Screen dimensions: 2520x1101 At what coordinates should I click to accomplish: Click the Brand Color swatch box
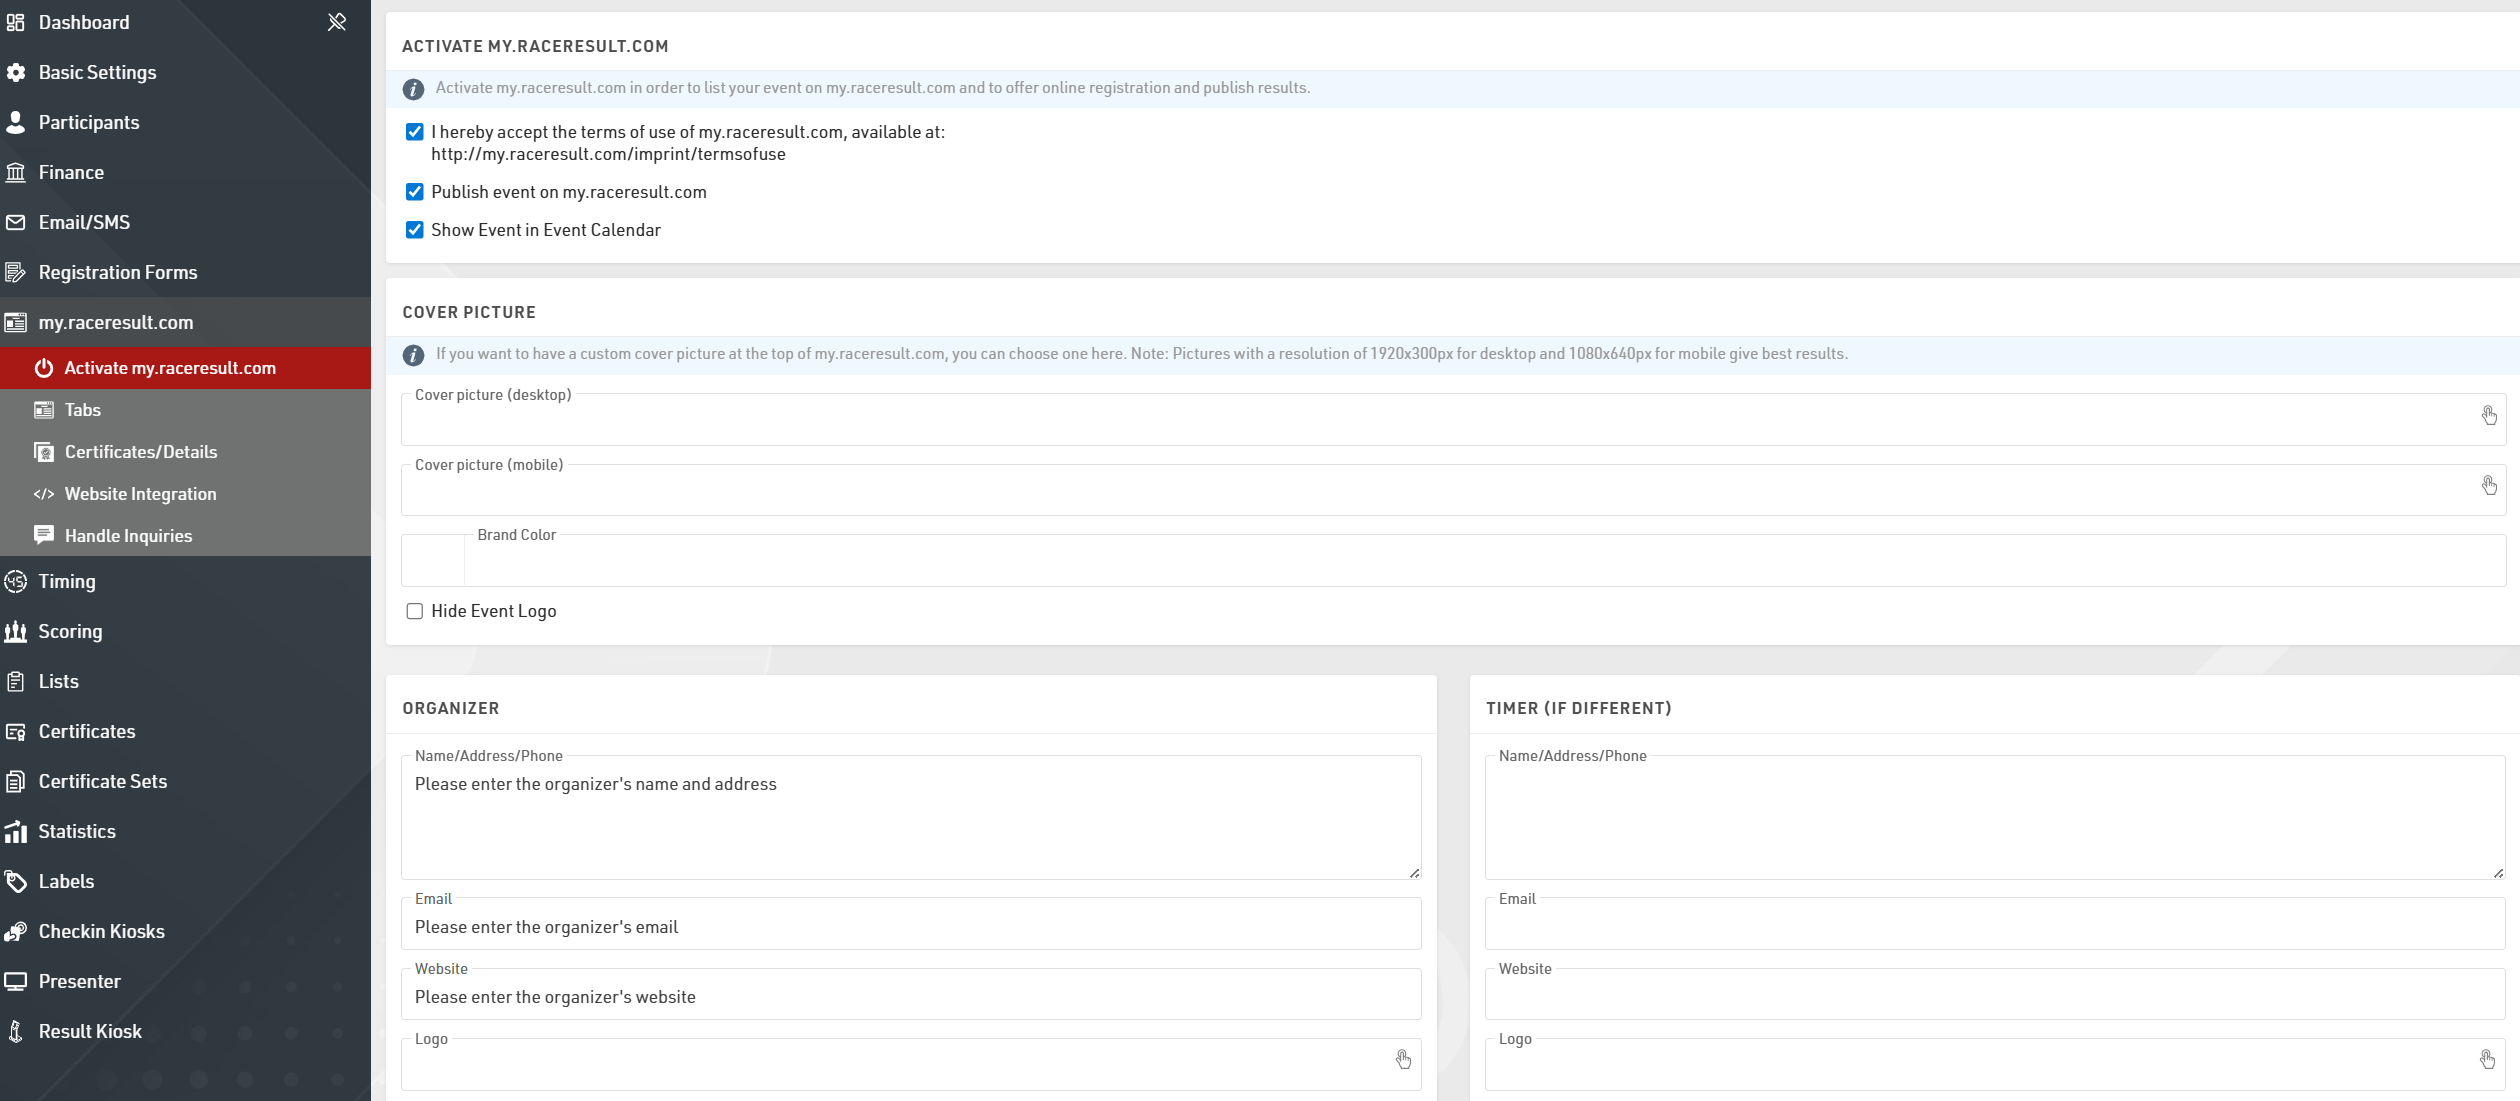pyautogui.click(x=433, y=561)
